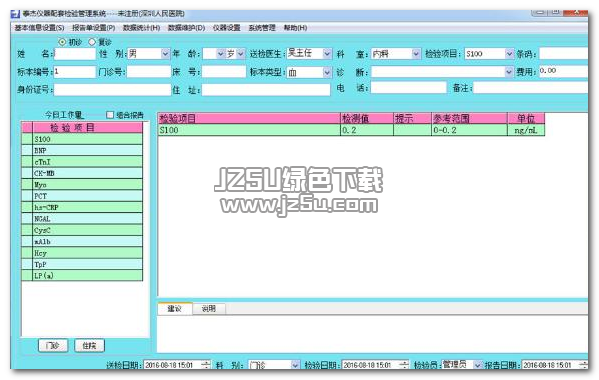Open the 数据统计(H) menu
The image size is (599, 380).
coord(141,27)
